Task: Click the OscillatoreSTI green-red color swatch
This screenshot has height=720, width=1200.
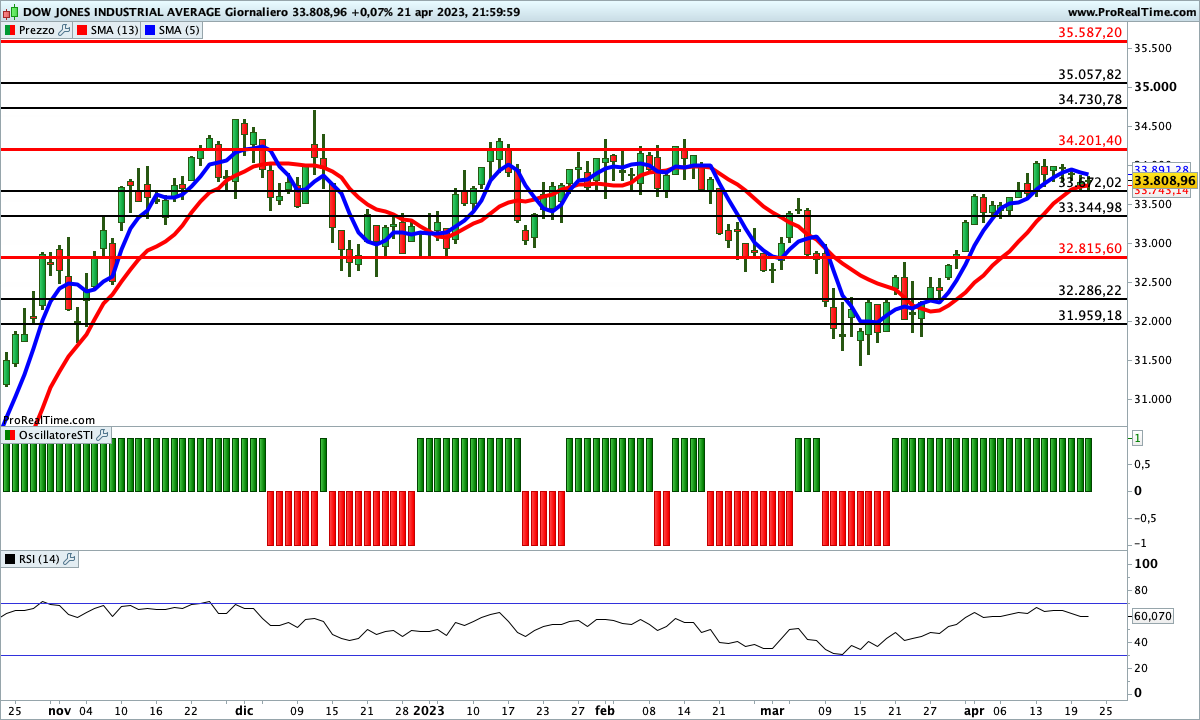Action: coord(9,435)
